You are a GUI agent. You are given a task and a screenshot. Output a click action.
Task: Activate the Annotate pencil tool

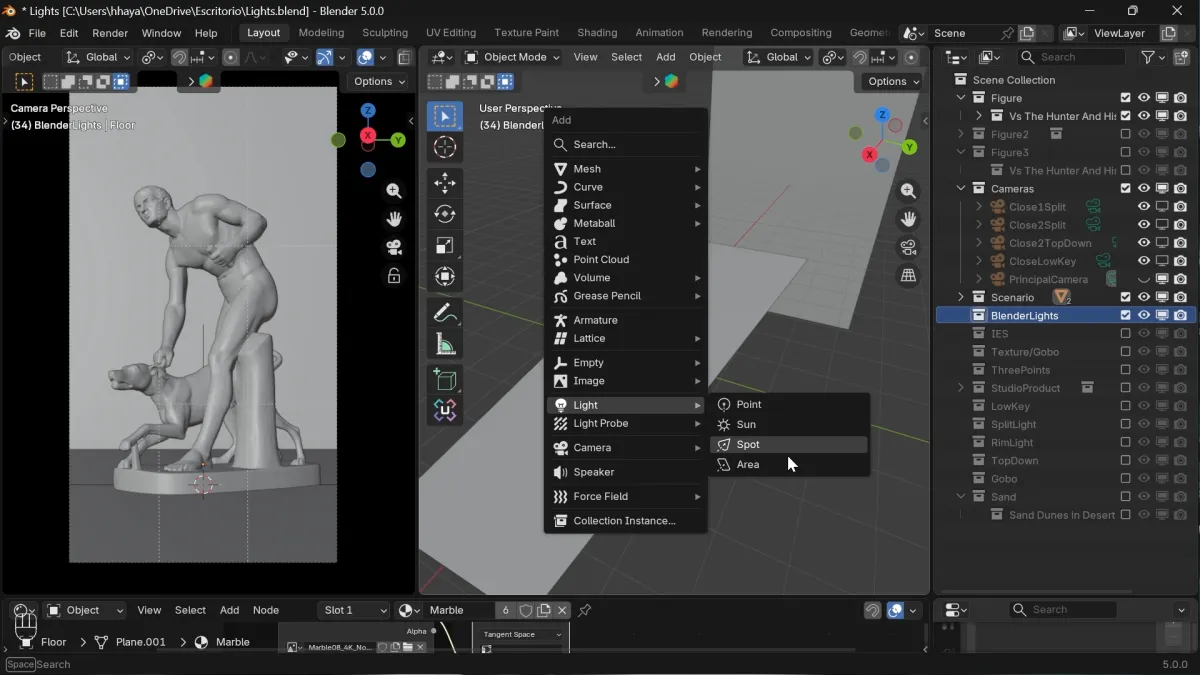445,313
